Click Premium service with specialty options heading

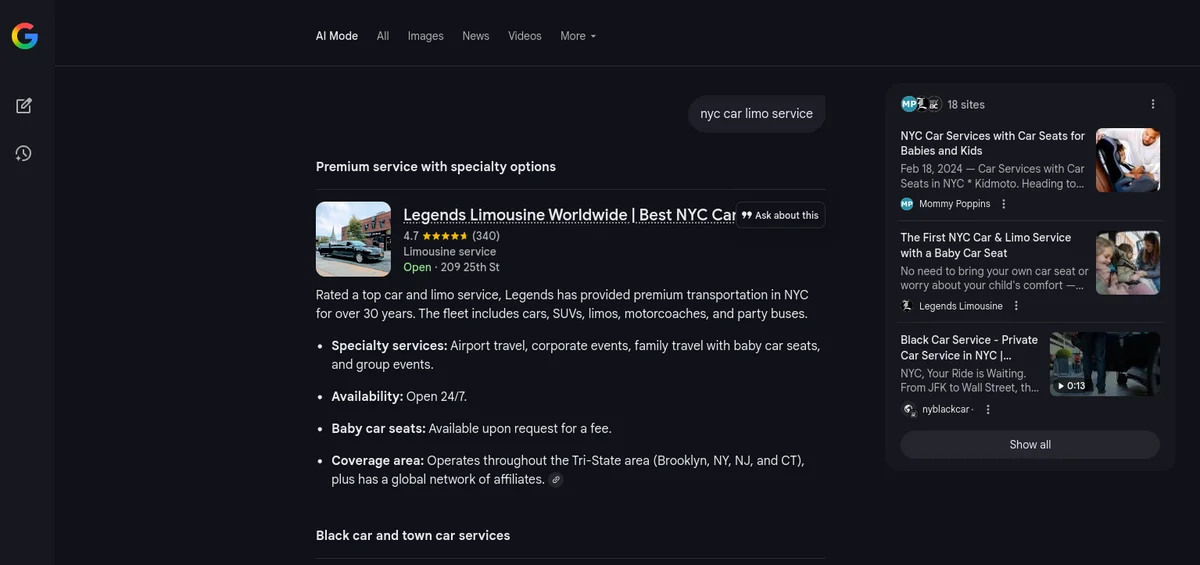click(x=436, y=166)
